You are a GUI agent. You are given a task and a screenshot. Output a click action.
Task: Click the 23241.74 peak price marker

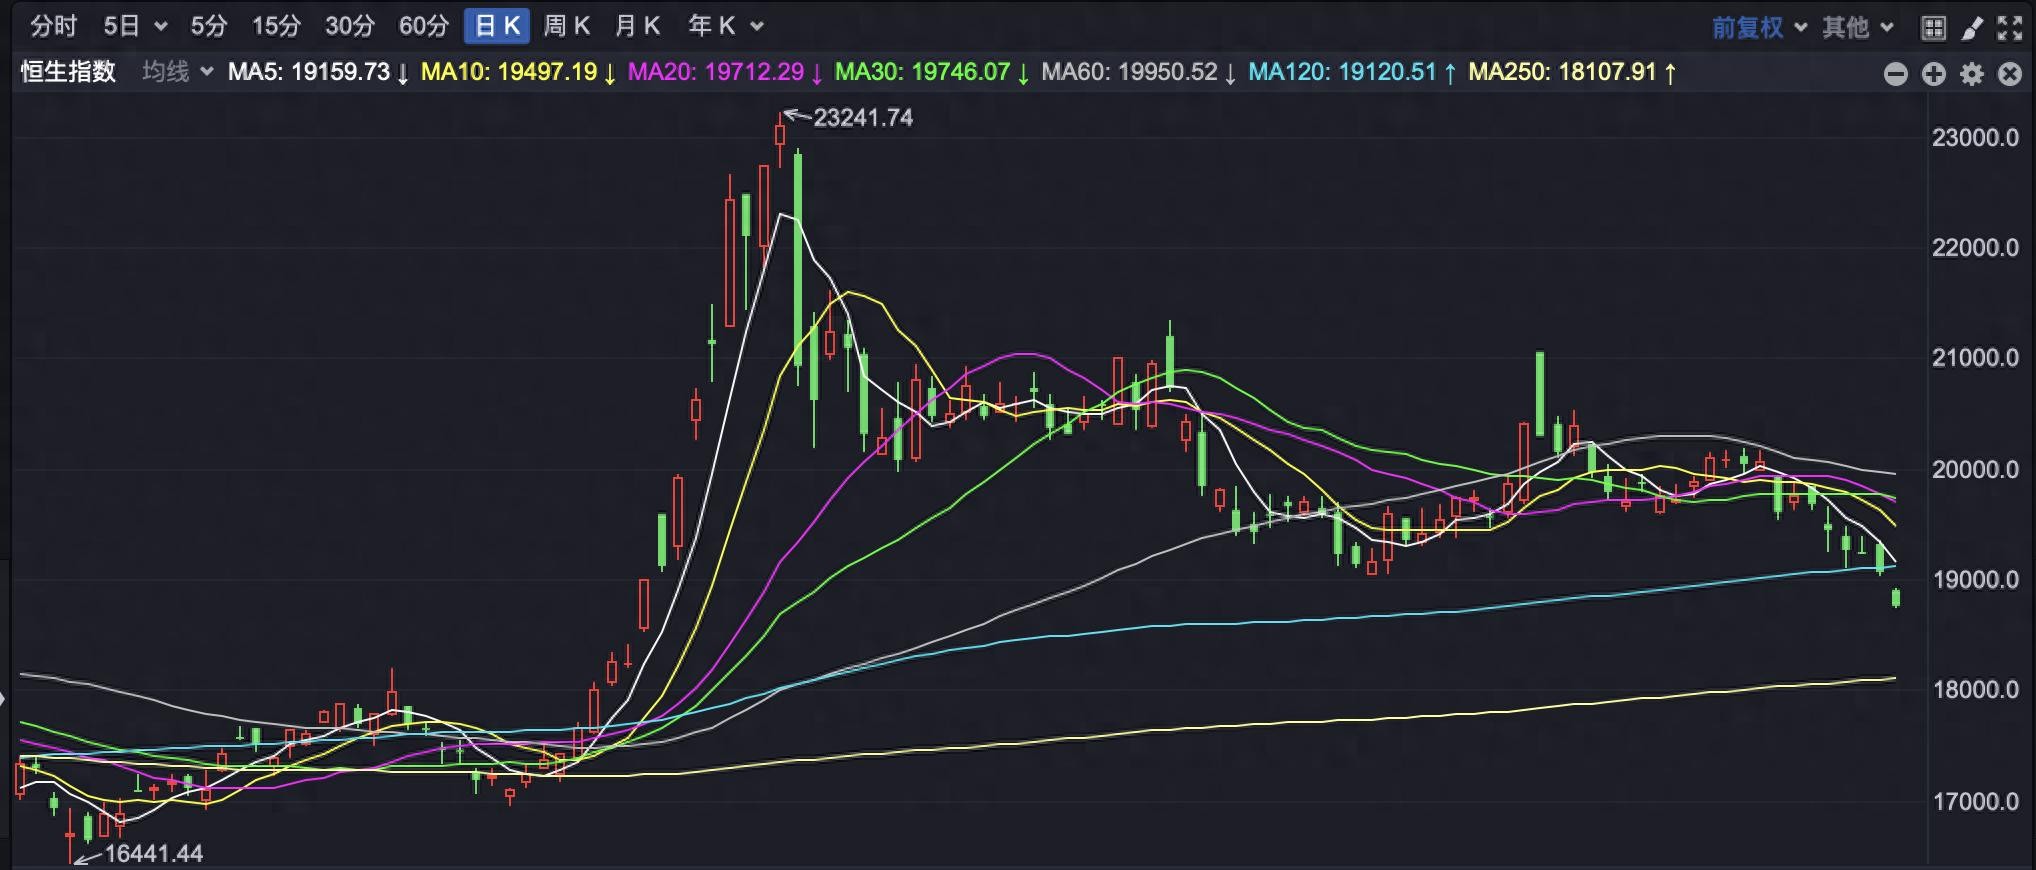click(x=862, y=118)
